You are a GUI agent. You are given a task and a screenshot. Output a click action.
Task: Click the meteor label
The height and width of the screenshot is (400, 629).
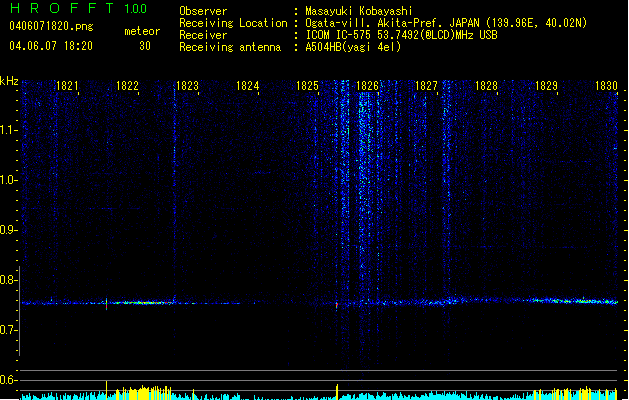tap(142, 31)
